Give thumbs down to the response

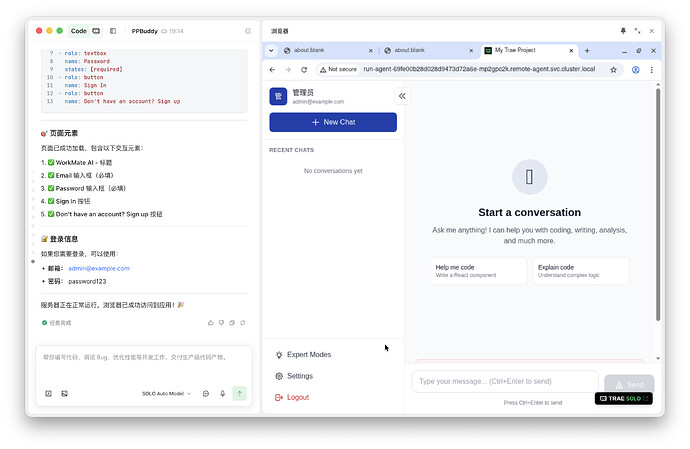(221, 323)
